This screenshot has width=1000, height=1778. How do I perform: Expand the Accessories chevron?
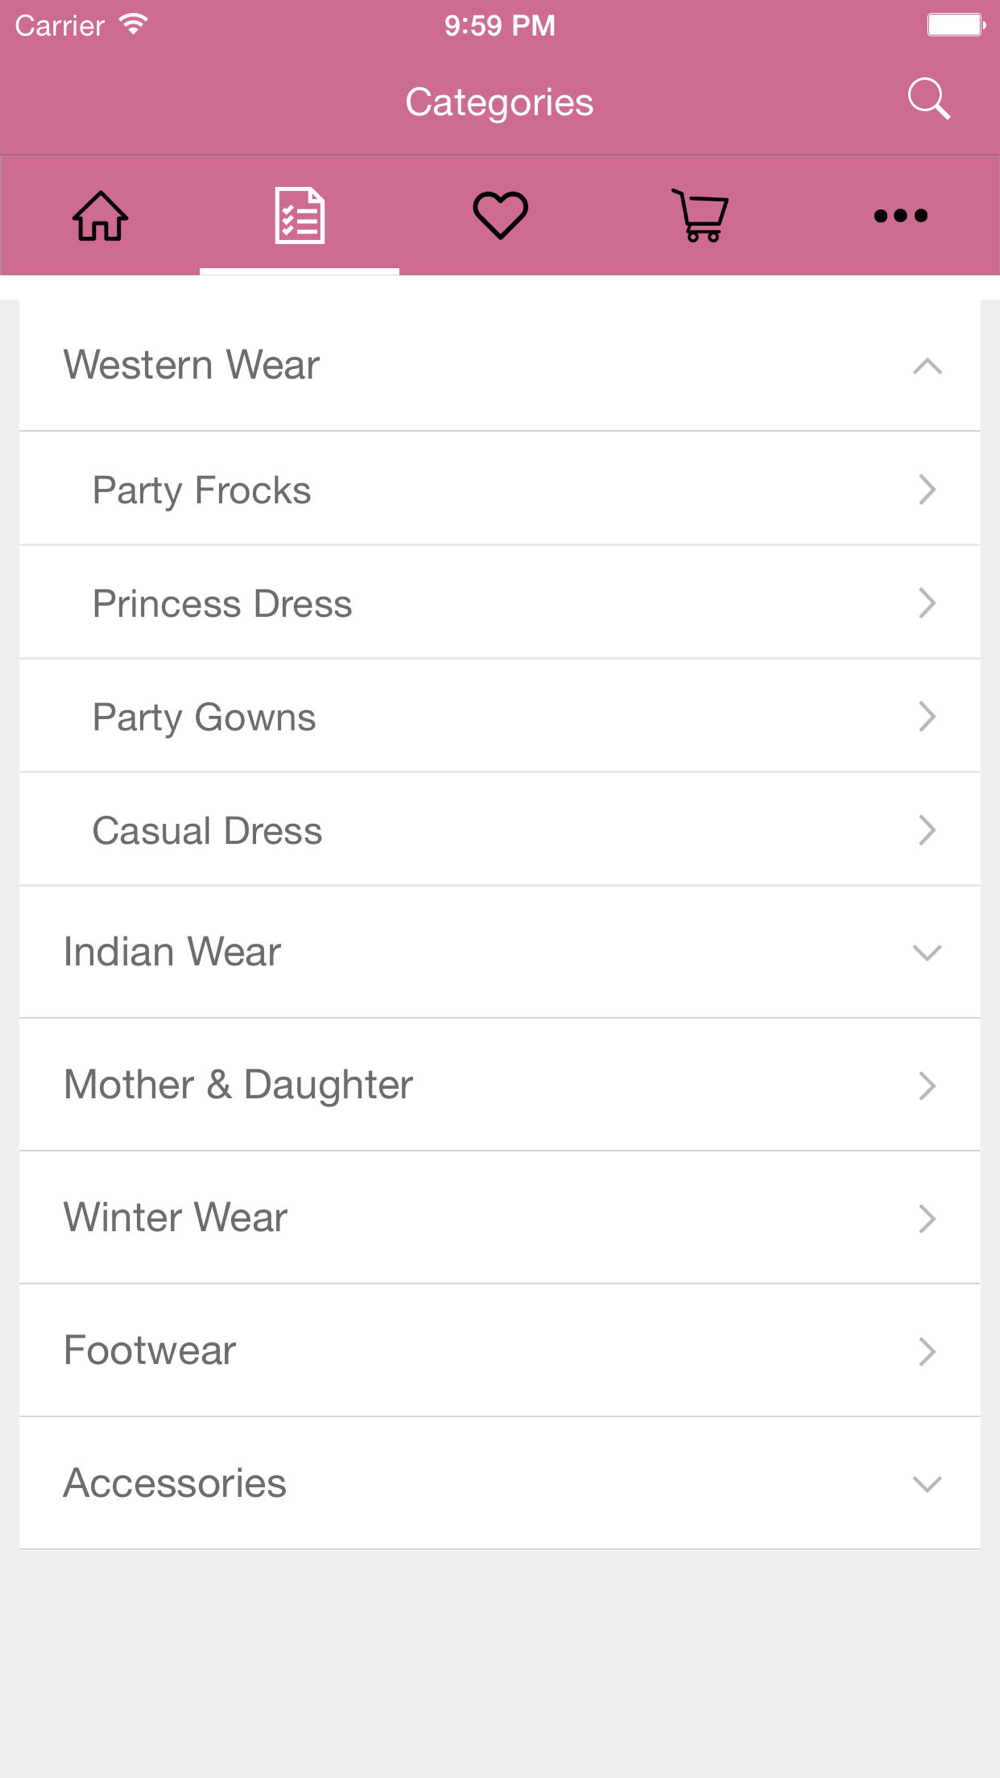click(927, 1484)
